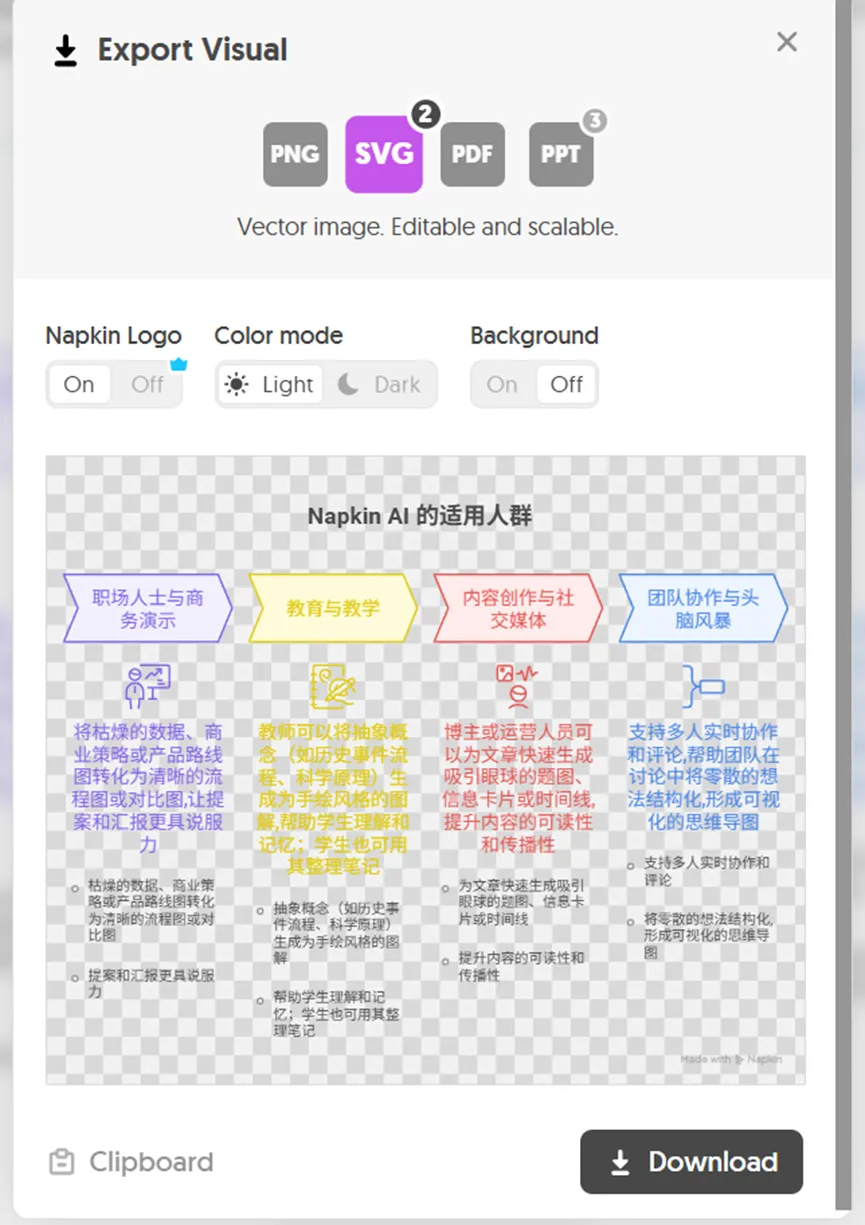The height and width of the screenshot is (1225, 865).
Task: Click the Vector image. Editable and scalable. description
Action: pos(428,227)
